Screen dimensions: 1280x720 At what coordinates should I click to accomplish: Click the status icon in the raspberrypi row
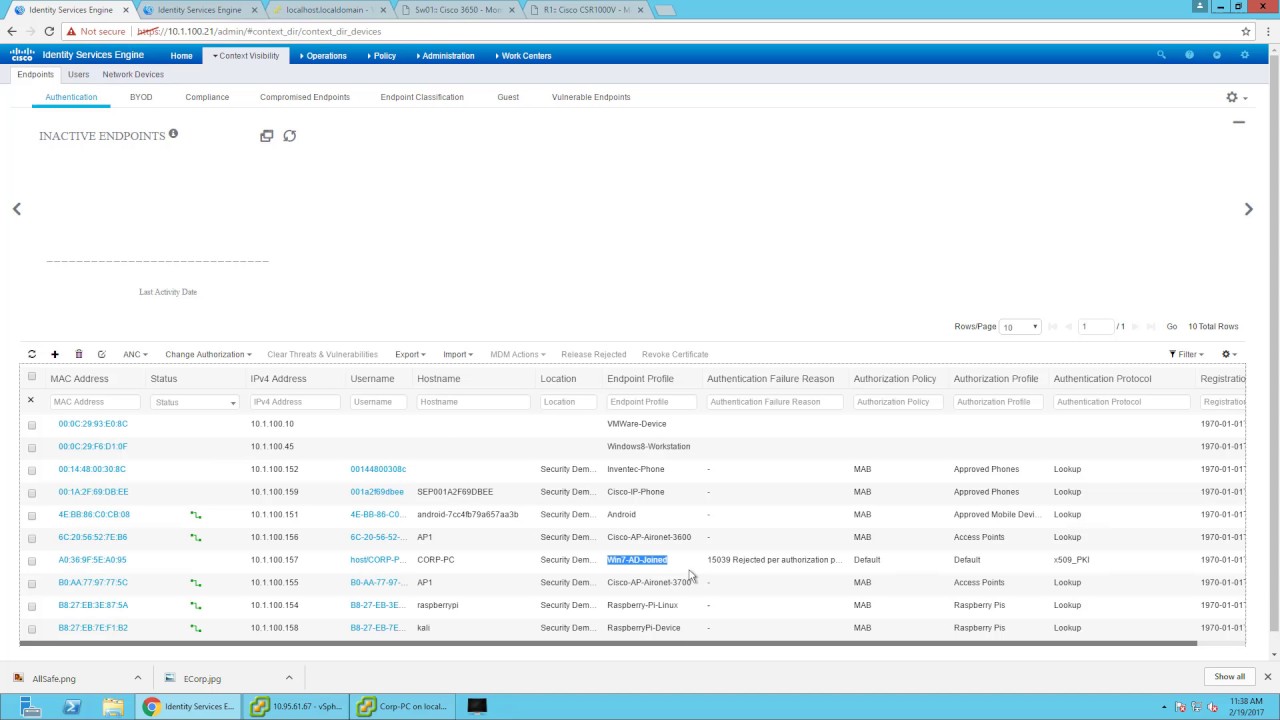coord(196,605)
